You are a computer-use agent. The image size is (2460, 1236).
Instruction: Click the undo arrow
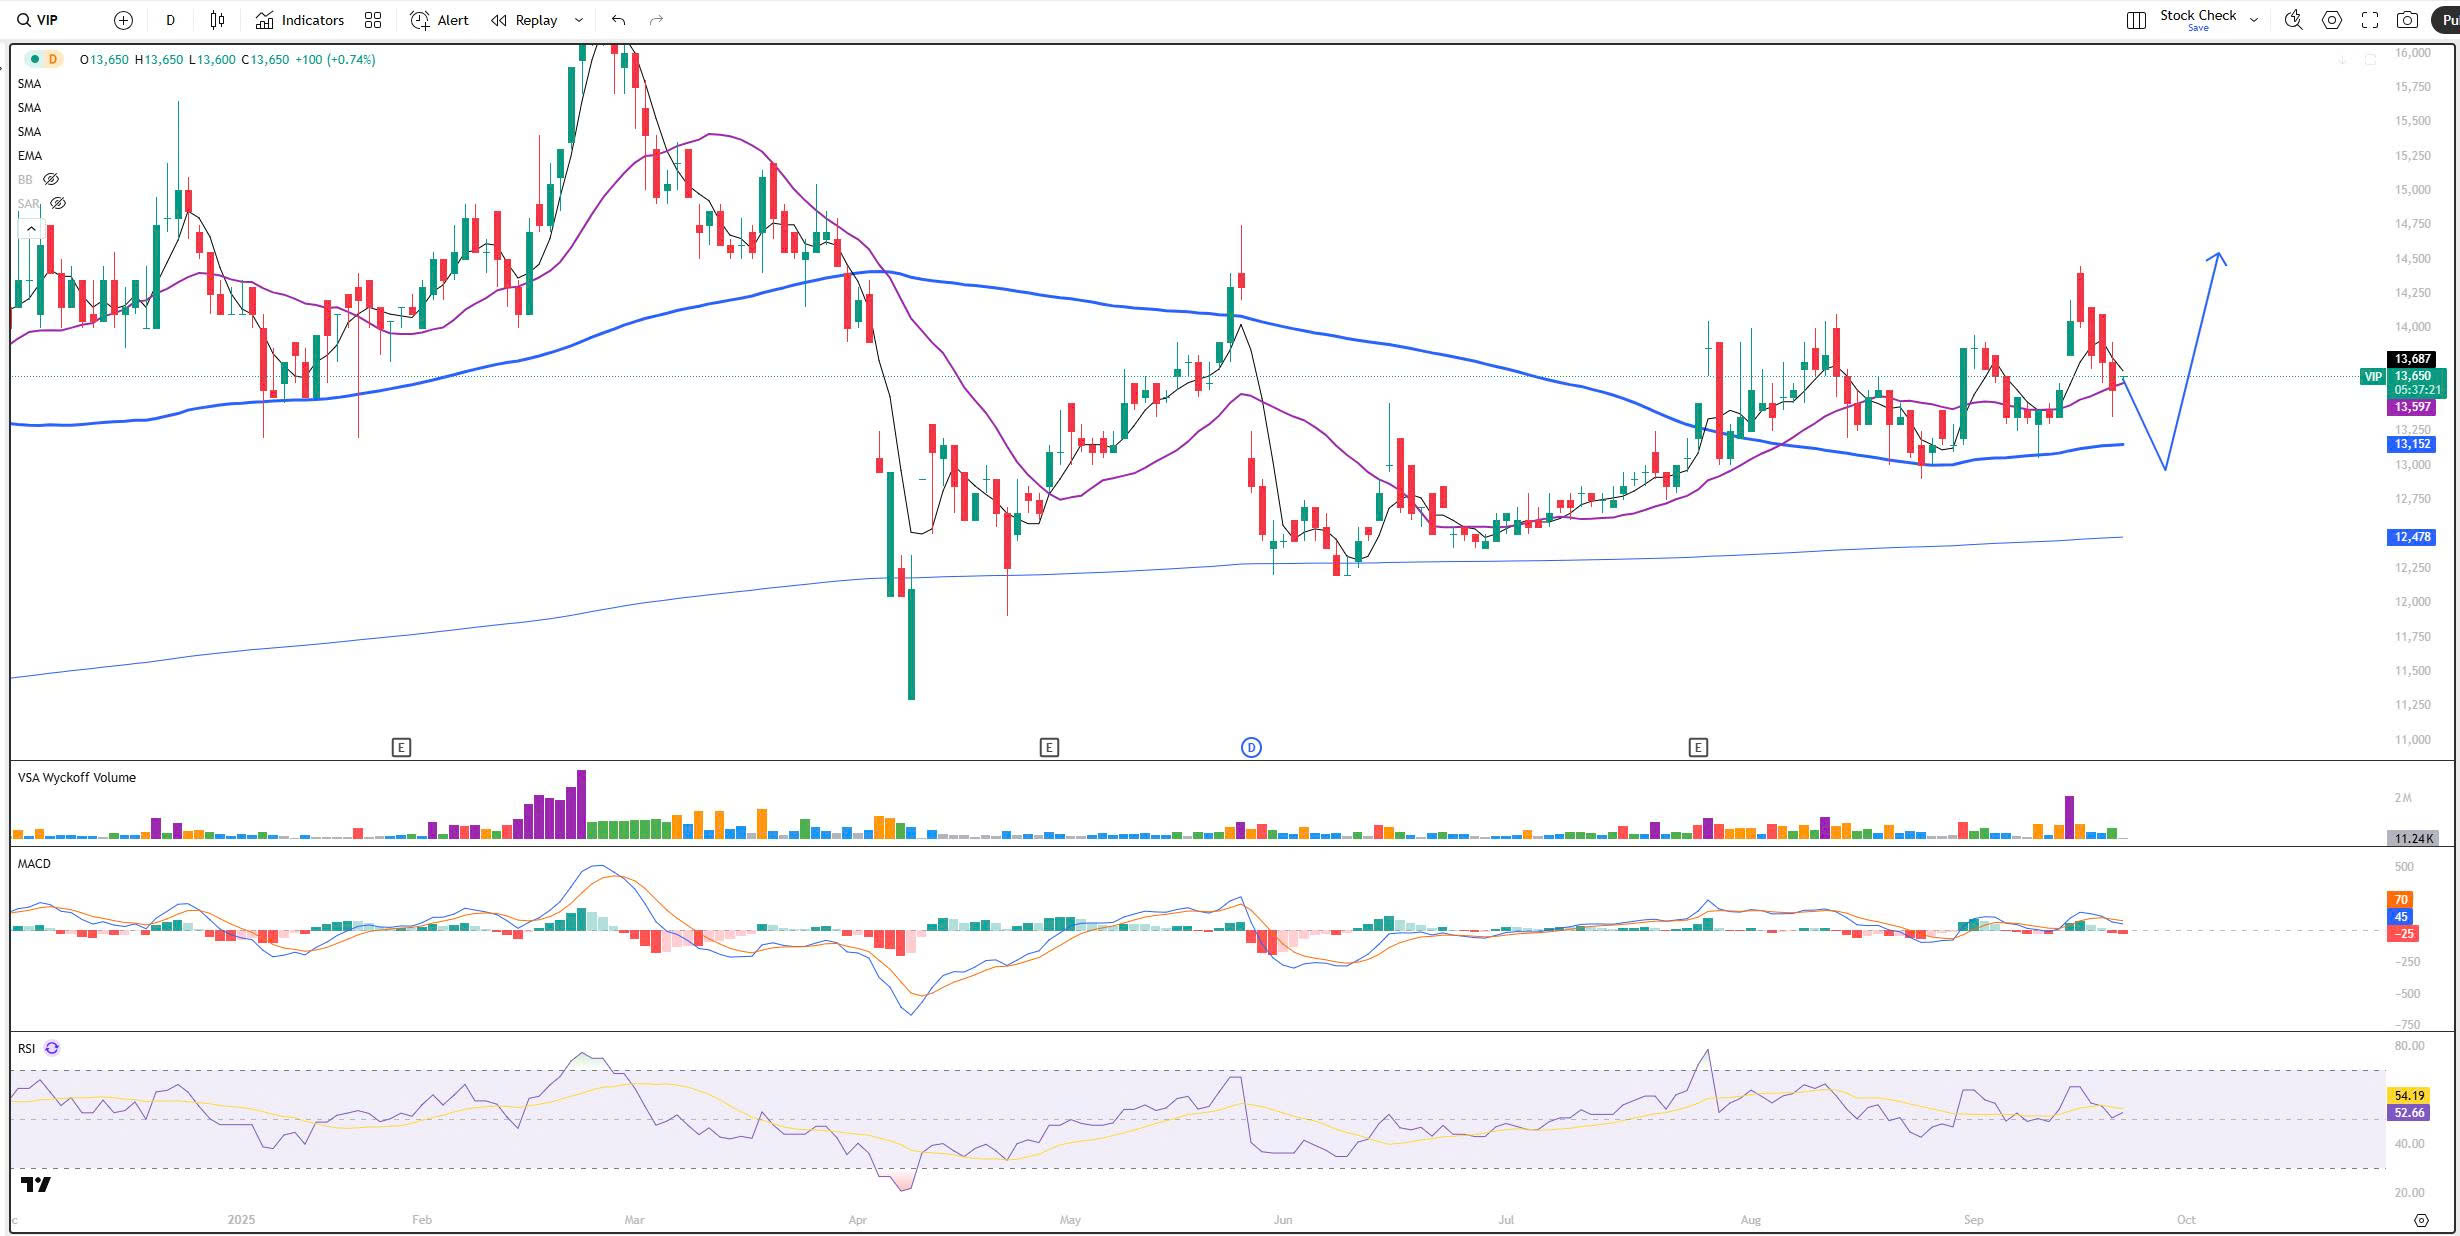tap(618, 20)
